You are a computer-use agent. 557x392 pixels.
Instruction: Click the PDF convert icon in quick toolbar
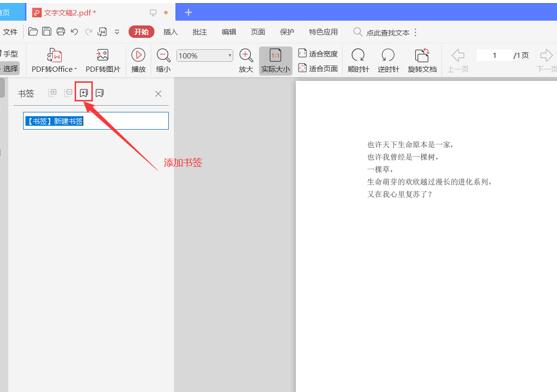tap(102, 32)
